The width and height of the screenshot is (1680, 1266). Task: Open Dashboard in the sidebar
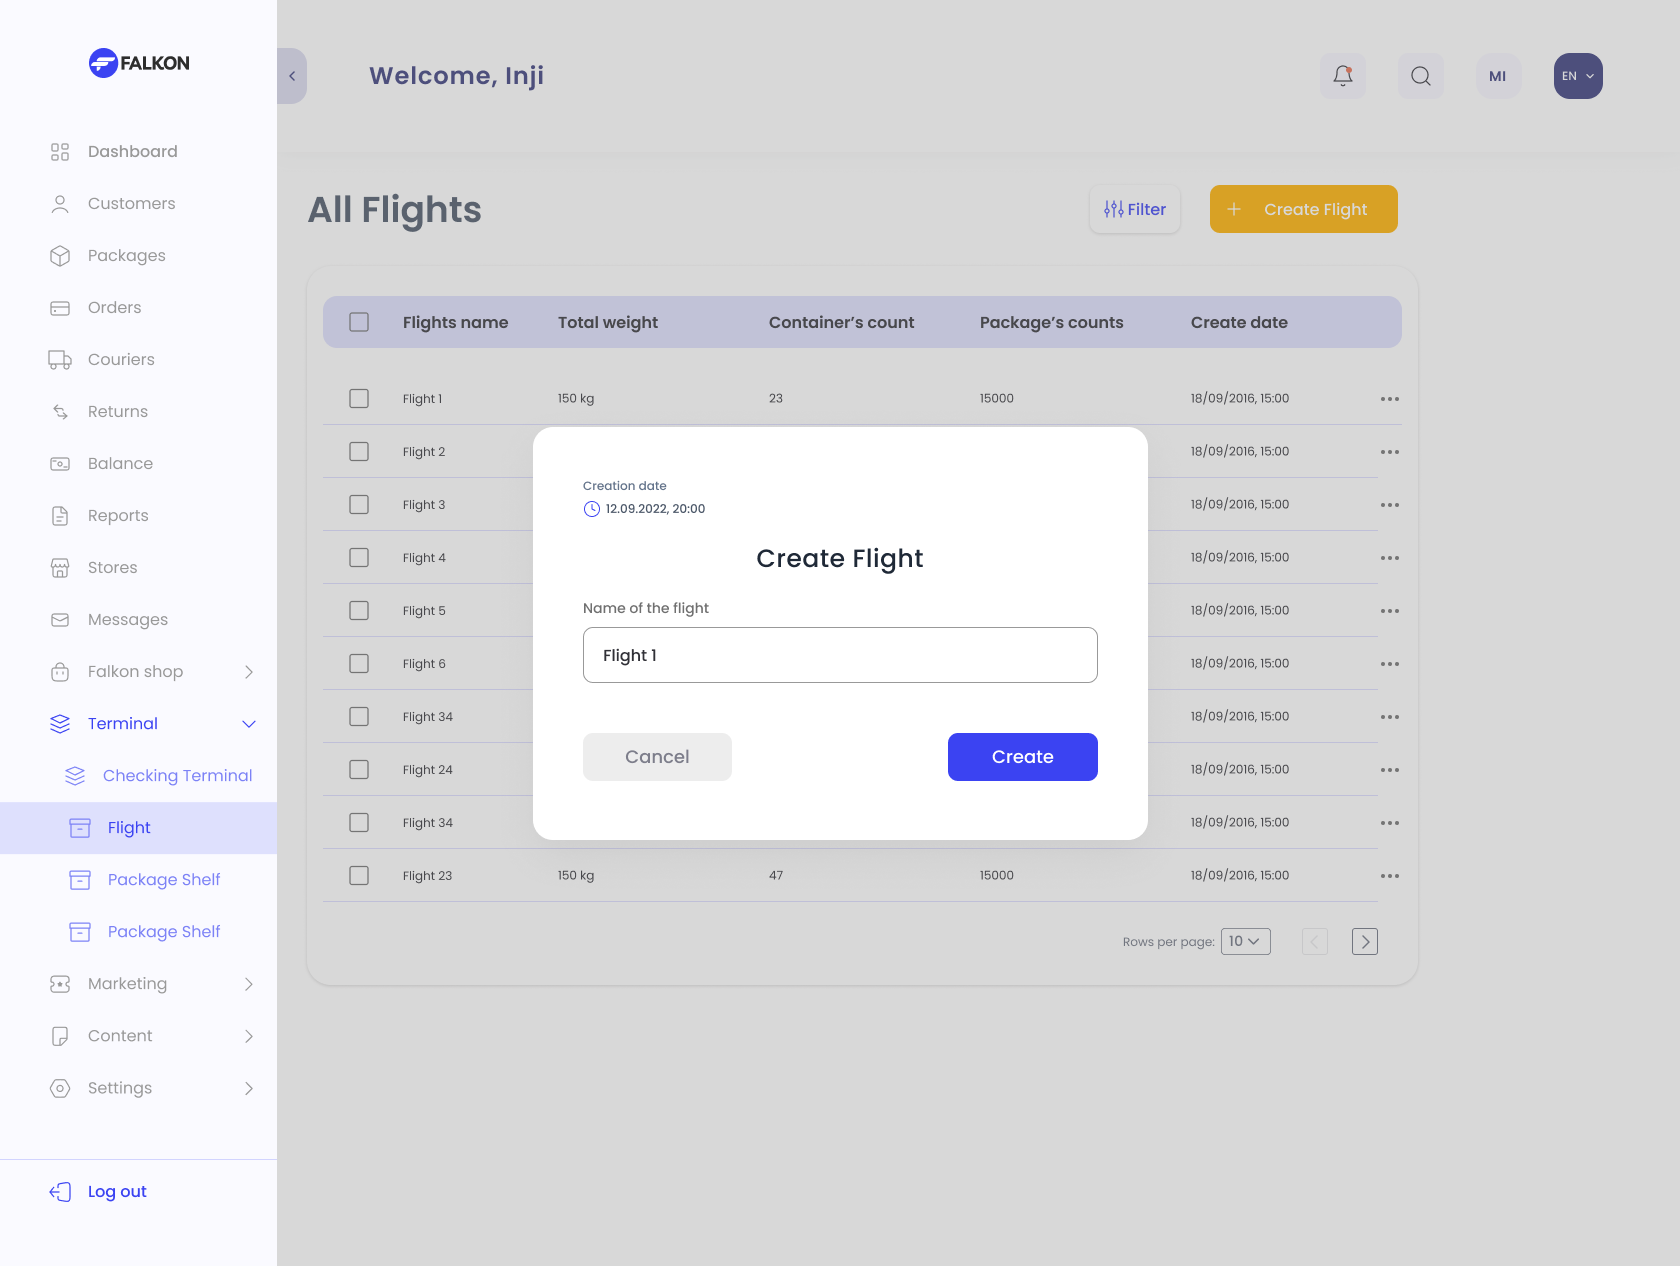[x=132, y=152]
